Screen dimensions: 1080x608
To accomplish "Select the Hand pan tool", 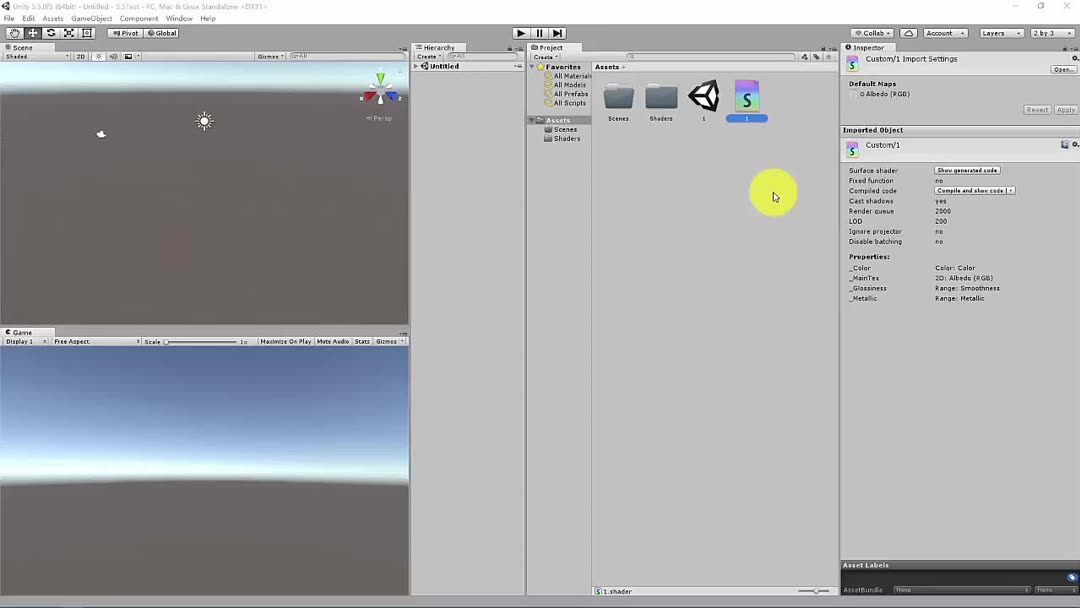I will click(x=14, y=33).
